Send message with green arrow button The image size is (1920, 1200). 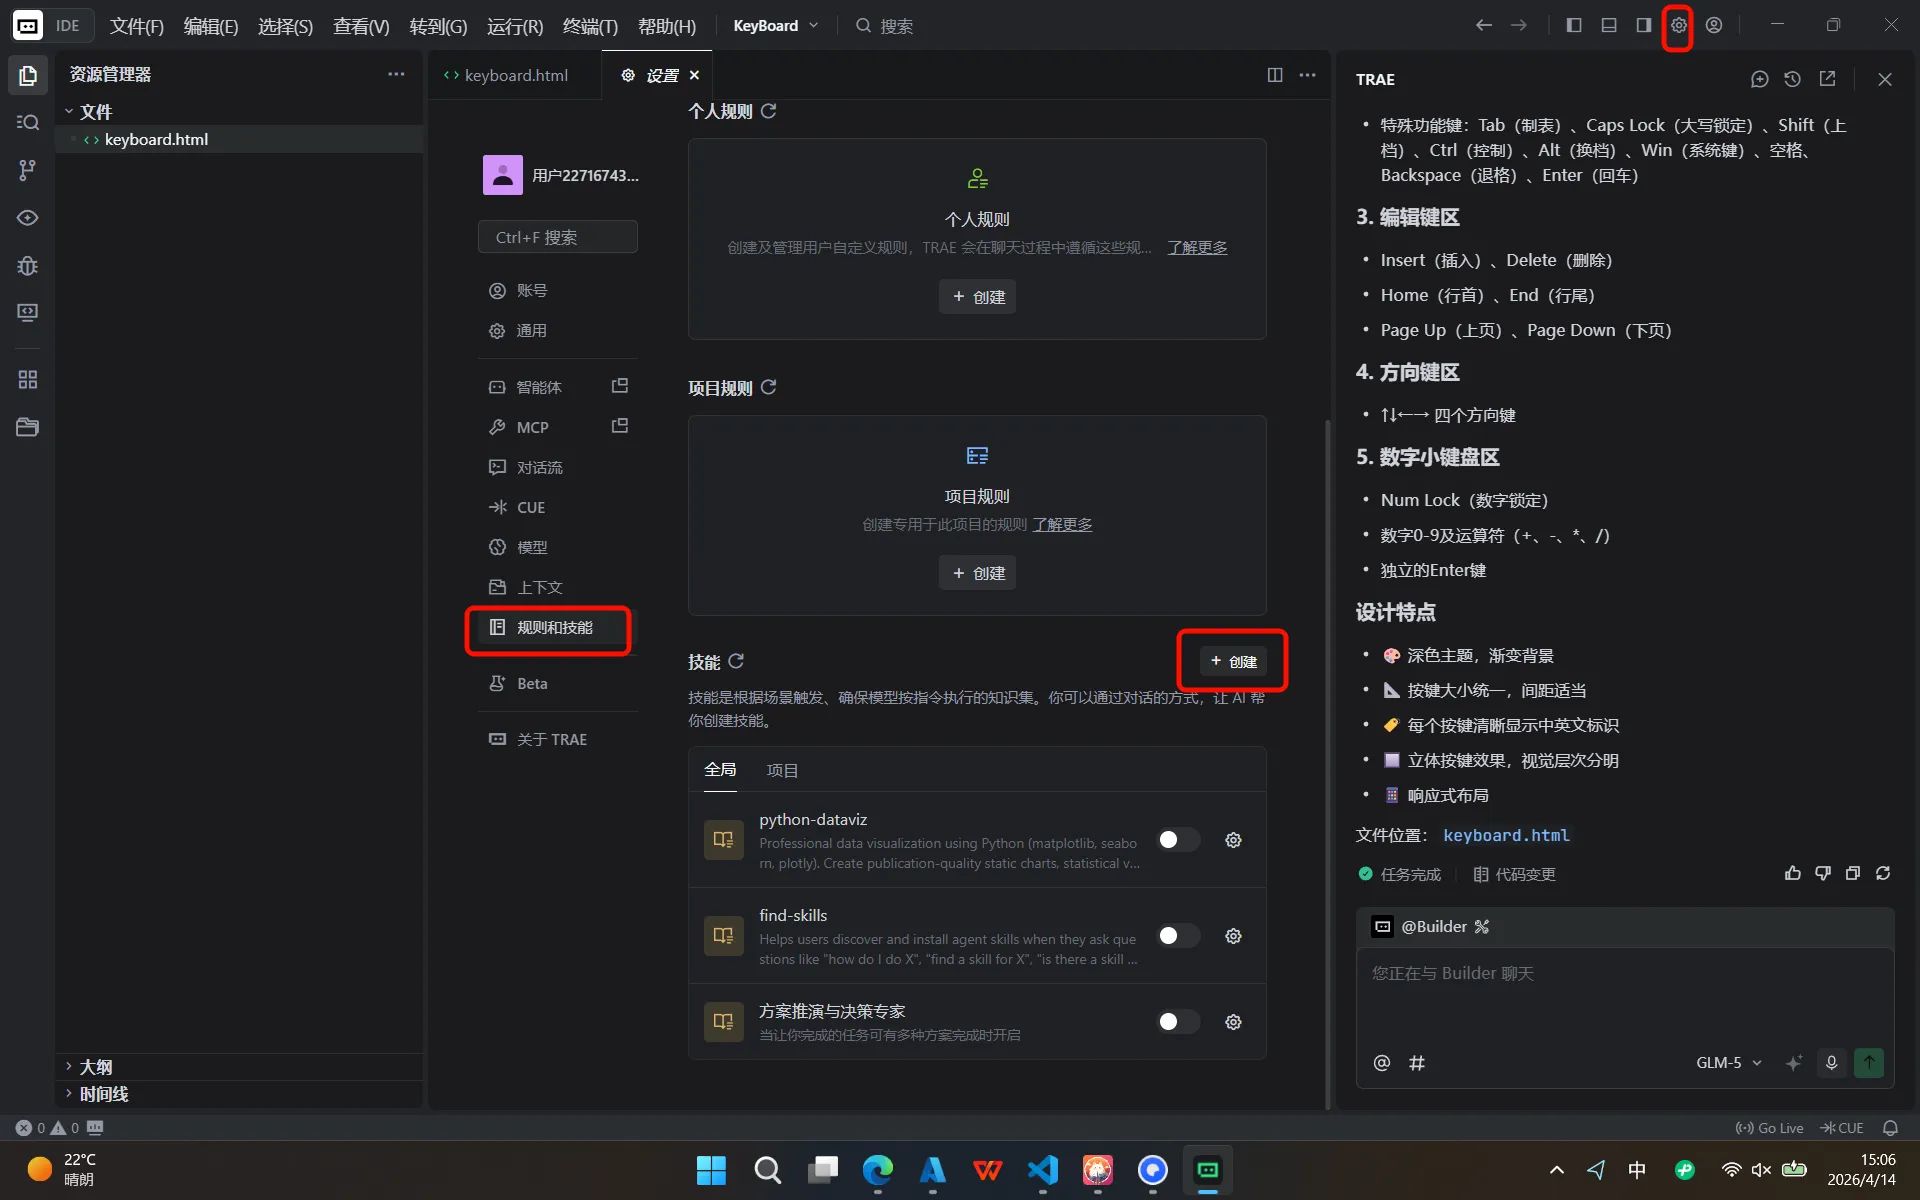click(1869, 1063)
